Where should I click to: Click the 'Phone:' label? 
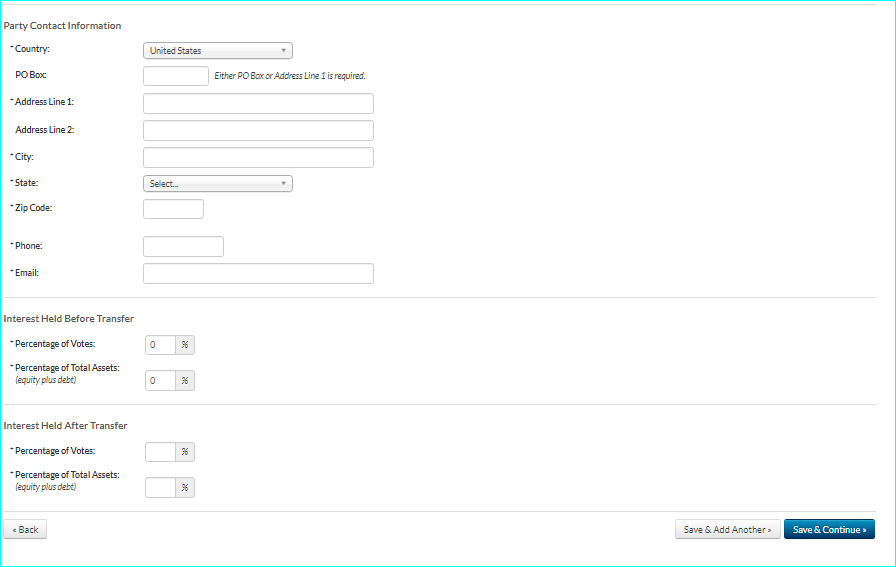(x=29, y=246)
